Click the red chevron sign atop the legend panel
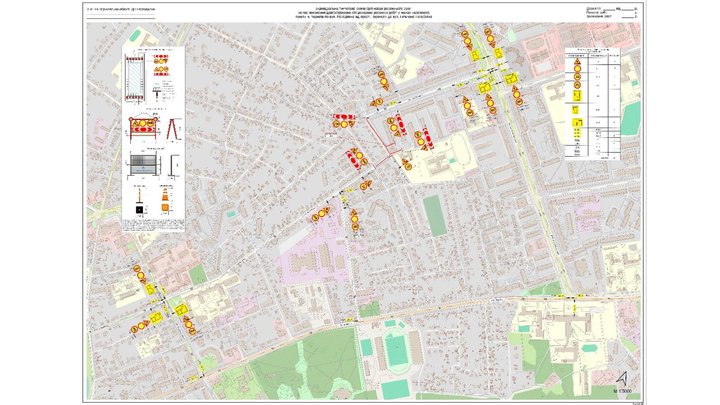The height and width of the screenshot is (405, 720). [x=161, y=56]
